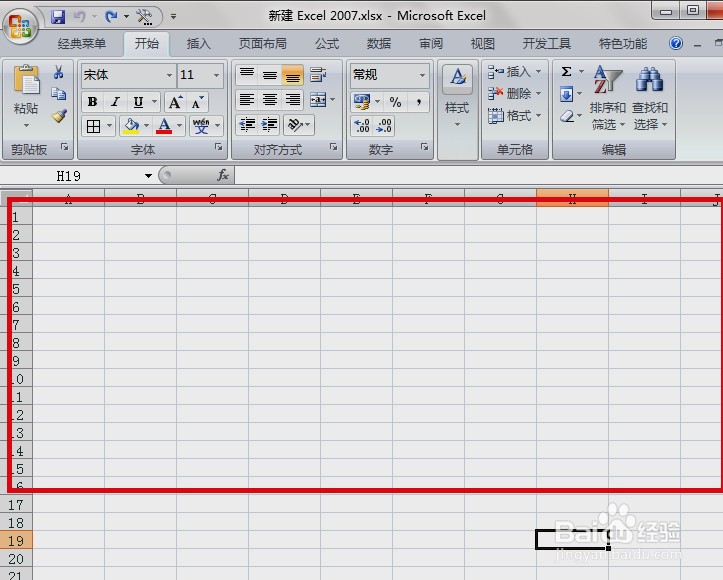Image resolution: width=723 pixels, height=580 pixels.
Task: Click the Office button logo
Action: pos(20,25)
